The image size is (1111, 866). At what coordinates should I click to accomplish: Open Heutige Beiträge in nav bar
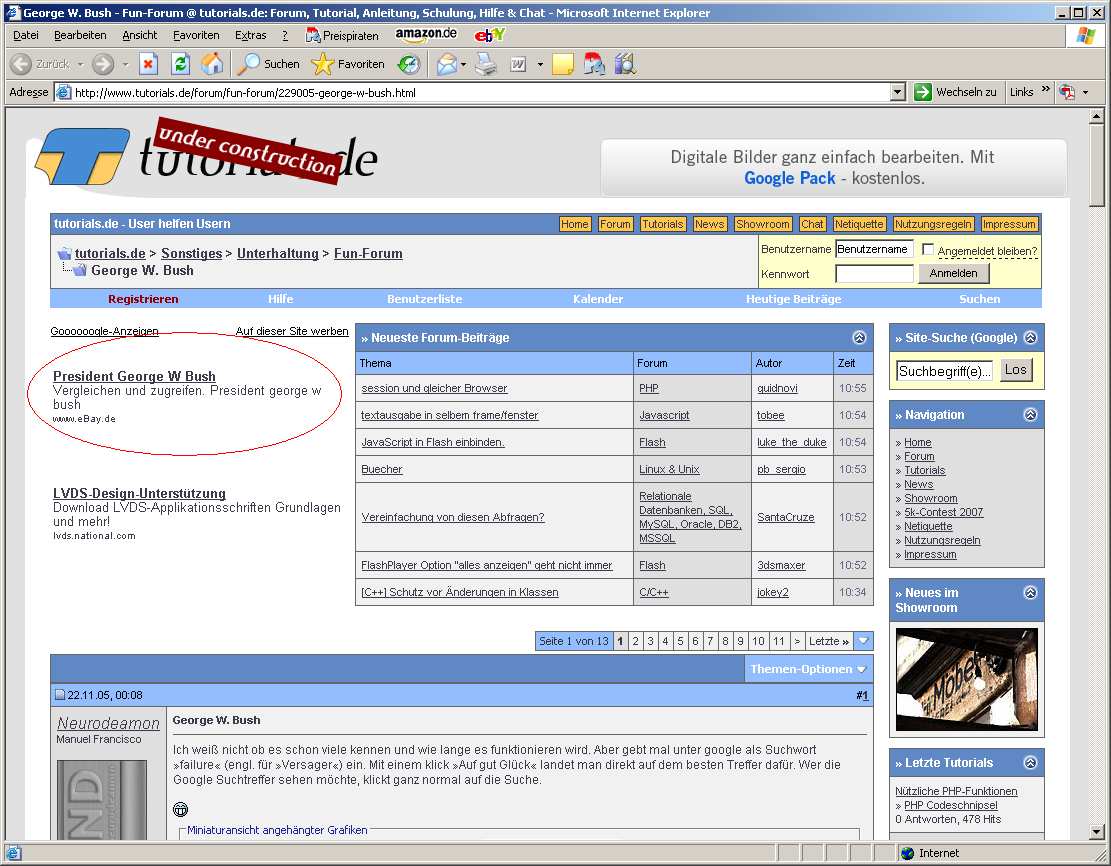click(x=794, y=299)
